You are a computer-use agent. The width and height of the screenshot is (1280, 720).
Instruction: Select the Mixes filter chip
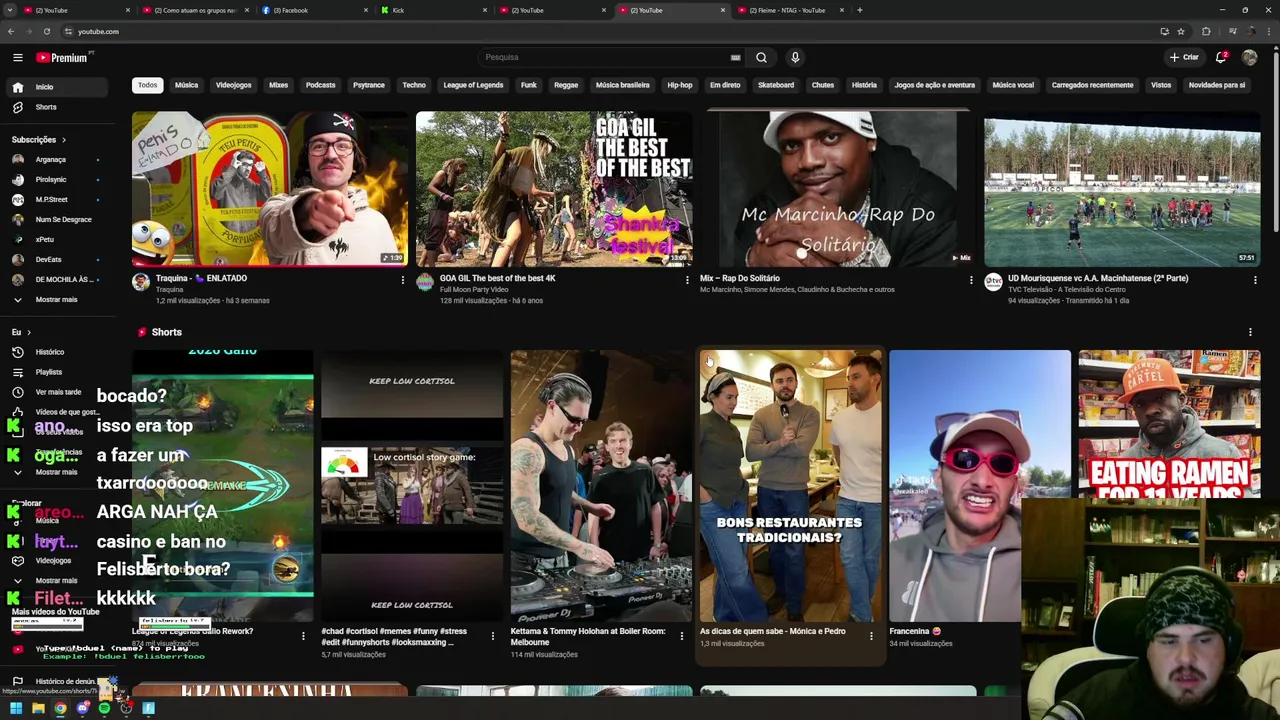[279, 85]
